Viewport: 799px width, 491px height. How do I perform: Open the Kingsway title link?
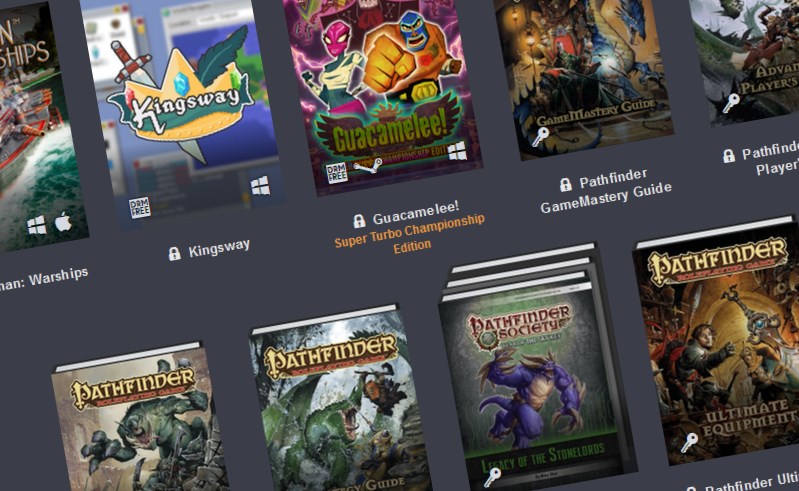coord(219,248)
